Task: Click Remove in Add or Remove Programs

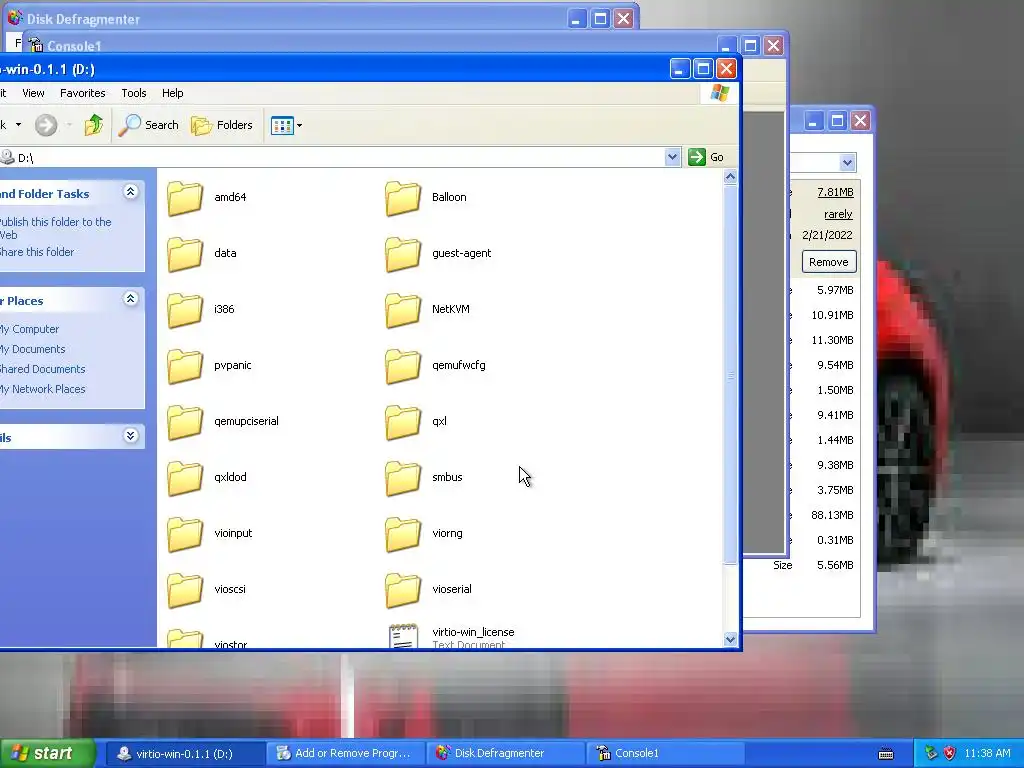Action: click(829, 262)
